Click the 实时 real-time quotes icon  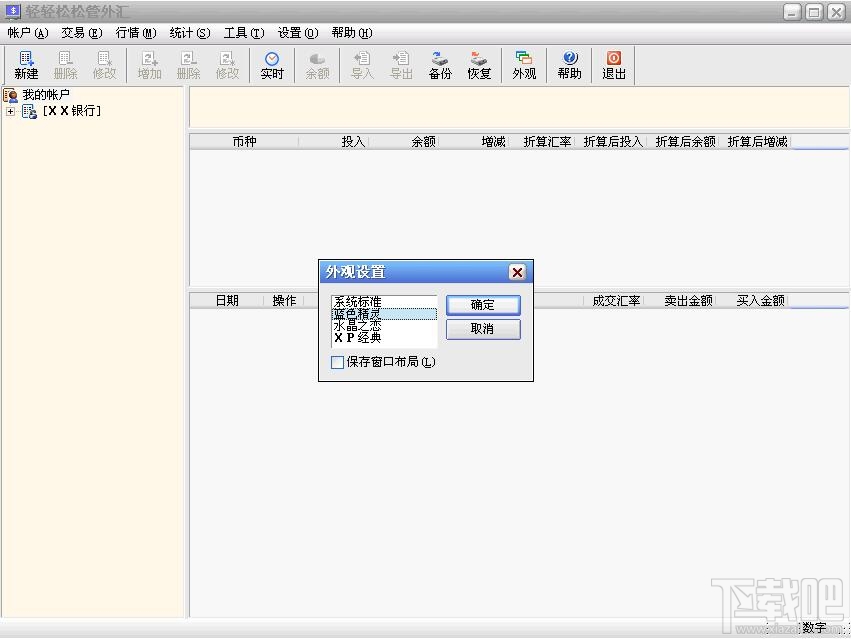click(x=272, y=65)
